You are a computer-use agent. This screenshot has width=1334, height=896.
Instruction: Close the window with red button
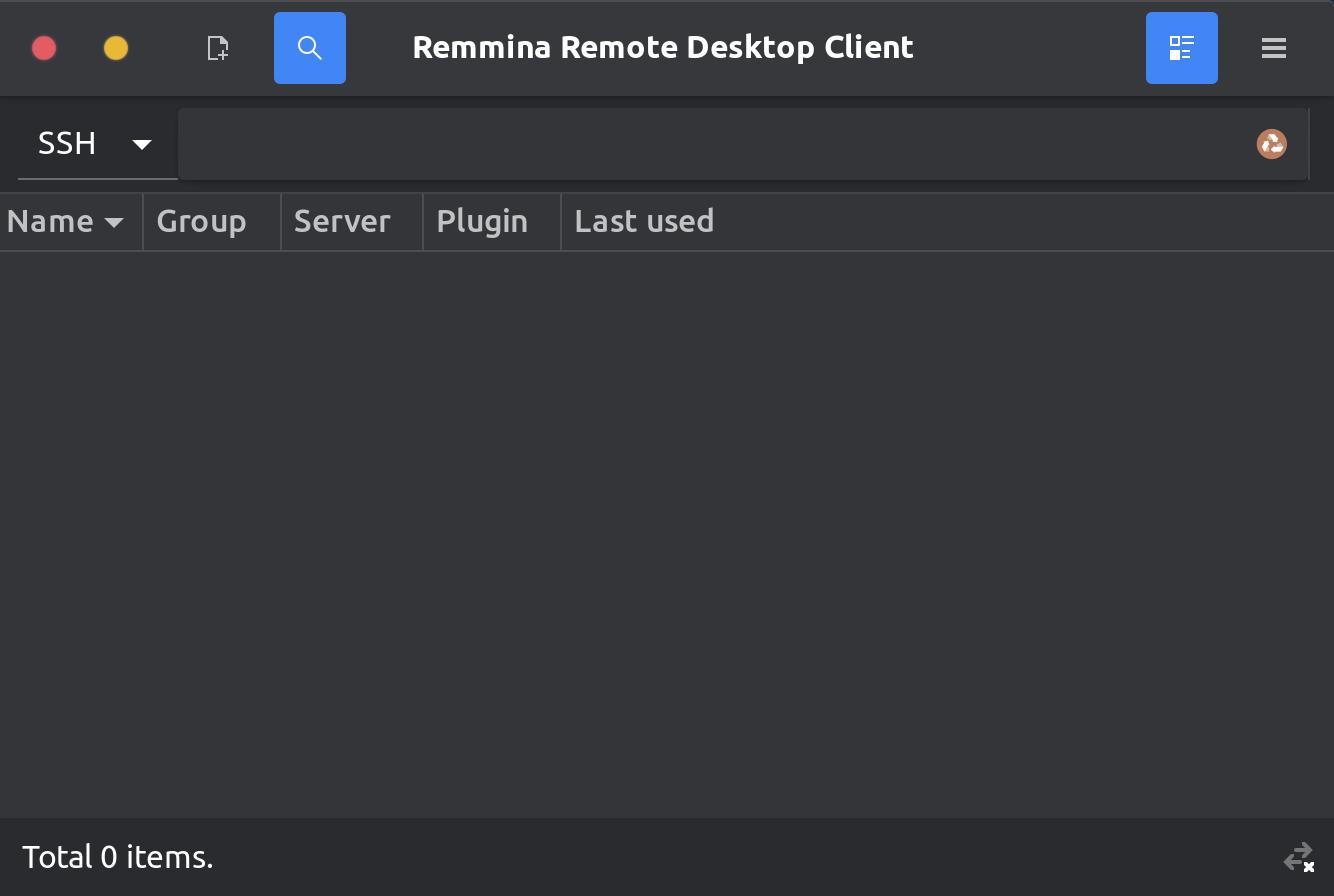pyautogui.click(x=44, y=48)
